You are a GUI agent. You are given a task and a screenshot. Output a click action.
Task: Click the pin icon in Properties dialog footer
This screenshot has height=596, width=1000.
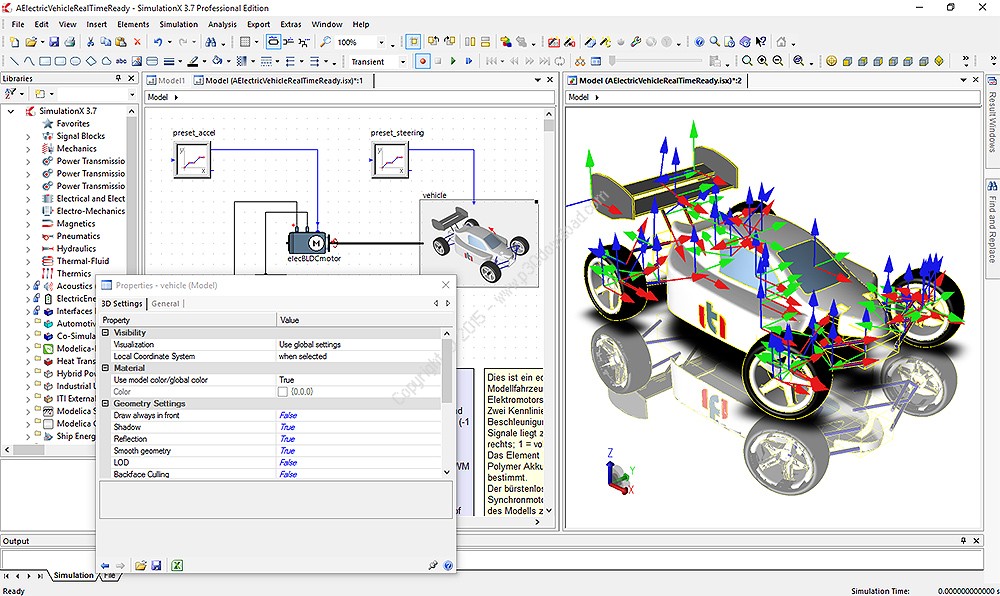(x=433, y=565)
